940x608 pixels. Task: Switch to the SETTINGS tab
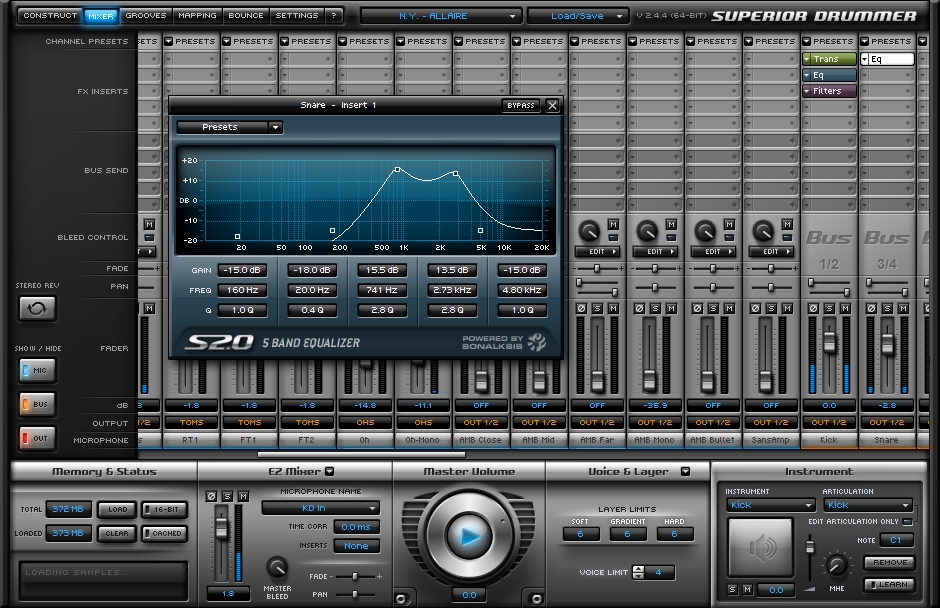(297, 16)
